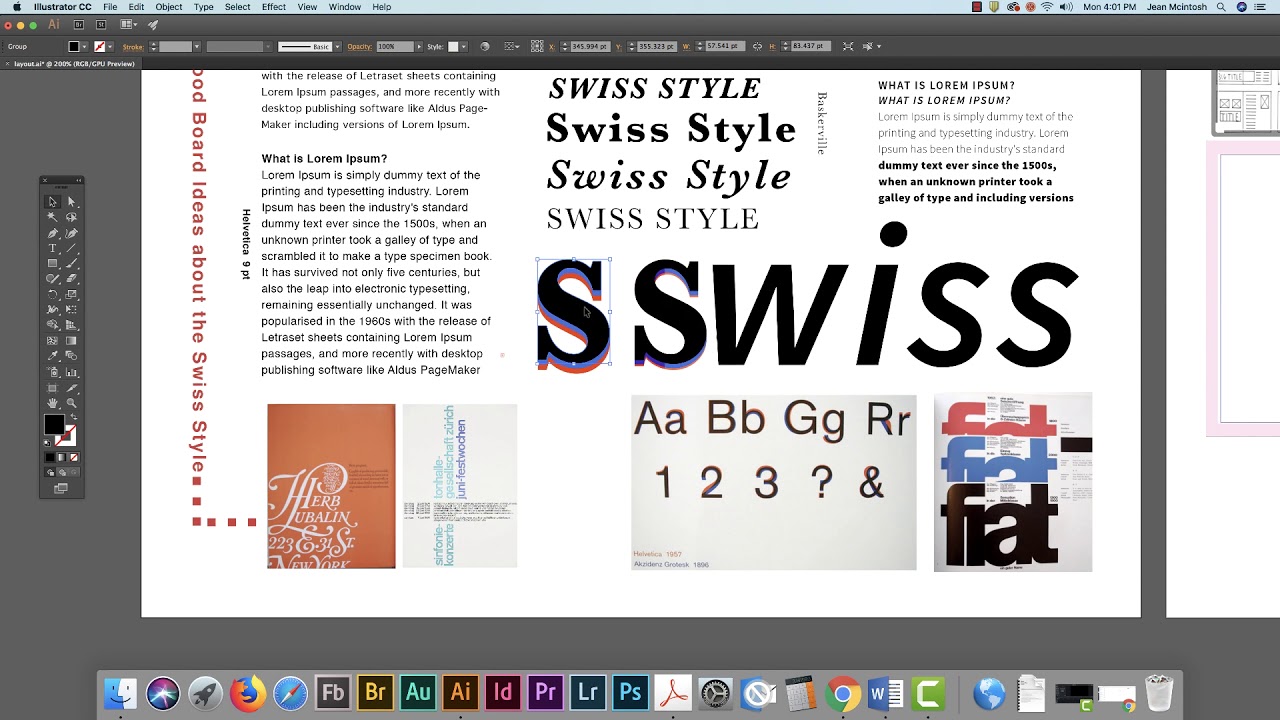
Task: Select the Pen tool
Action: [52, 232]
